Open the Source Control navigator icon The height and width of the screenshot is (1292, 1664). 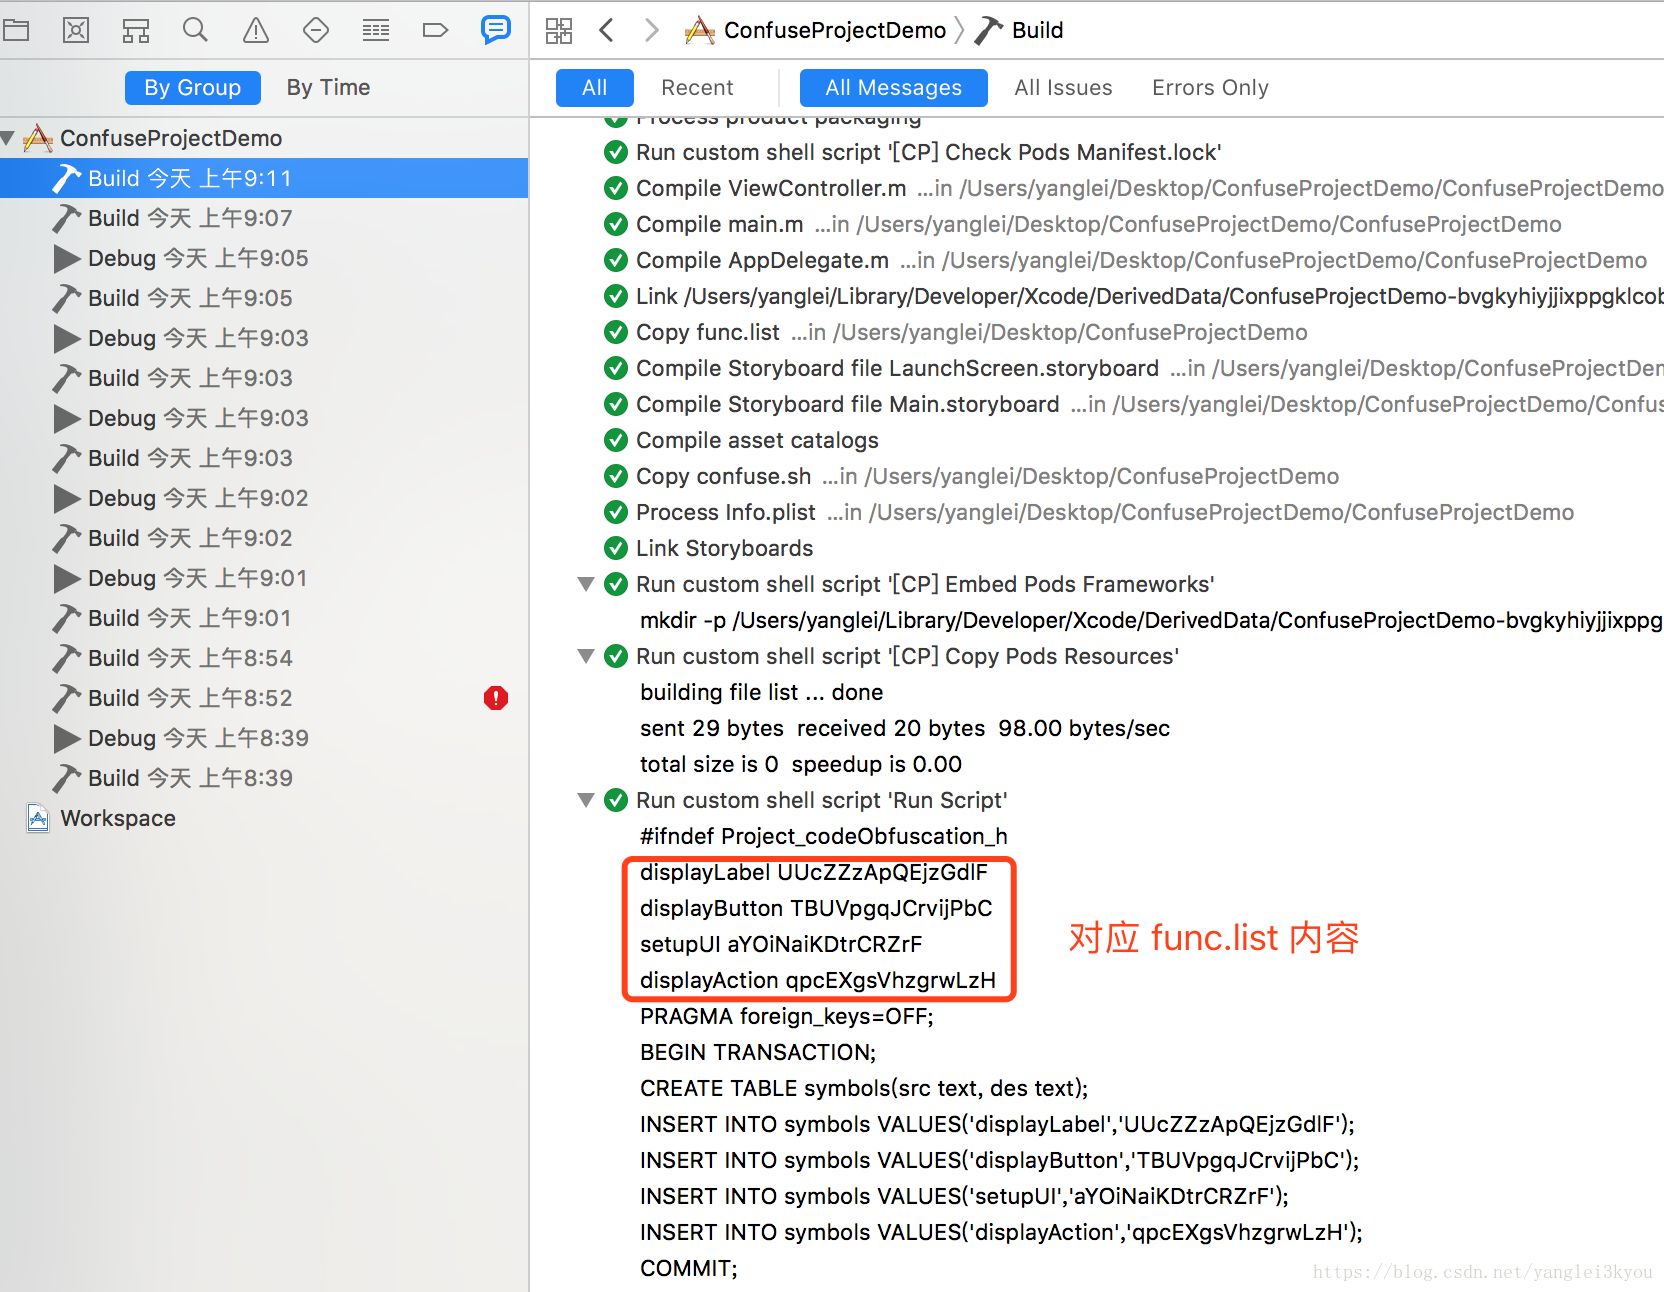[76, 30]
